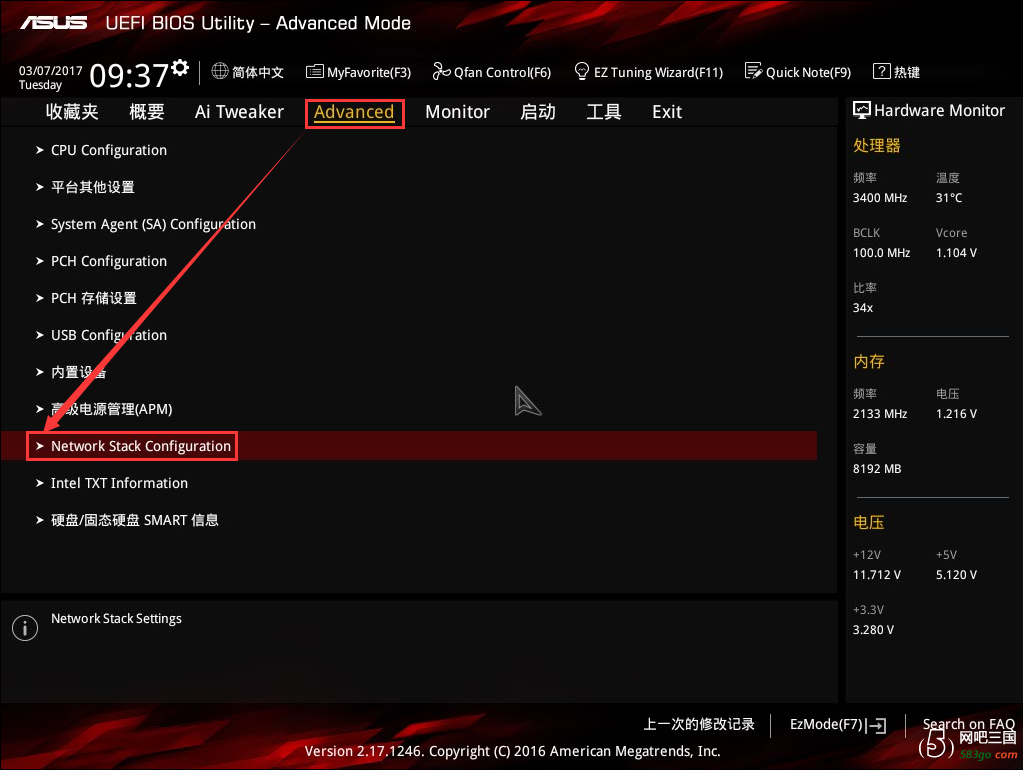This screenshot has height=770, width=1023.
Task: Open the 收藏夹 tab
Action: coord(72,112)
